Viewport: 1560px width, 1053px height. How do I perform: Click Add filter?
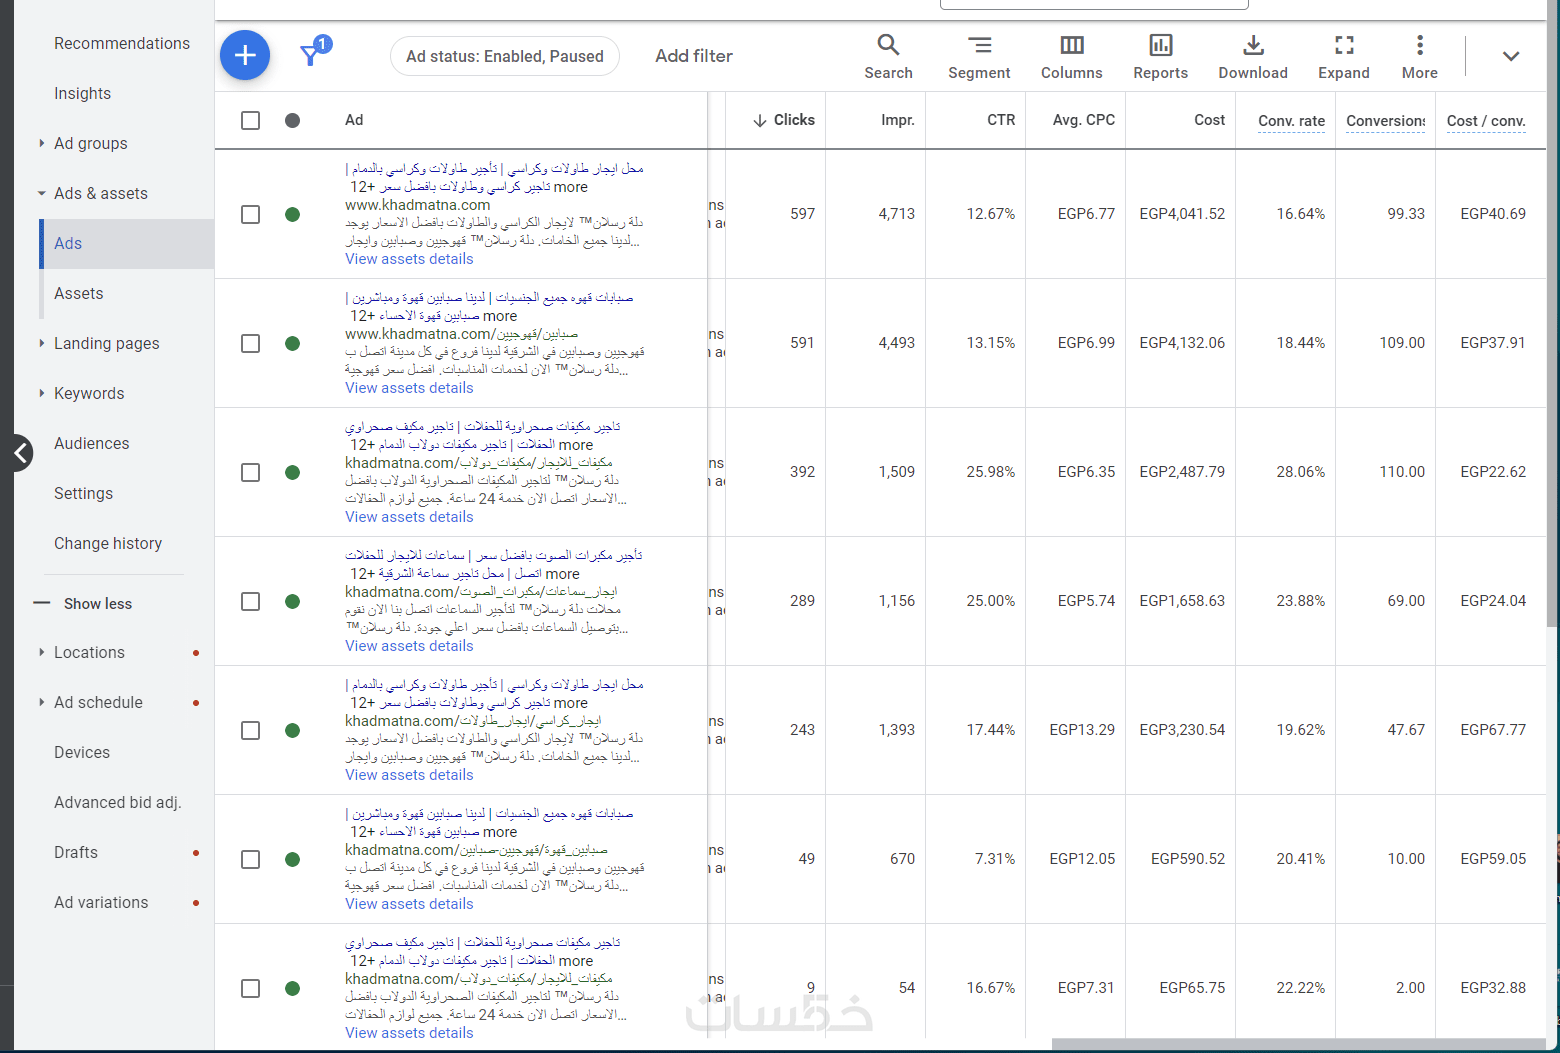[694, 56]
